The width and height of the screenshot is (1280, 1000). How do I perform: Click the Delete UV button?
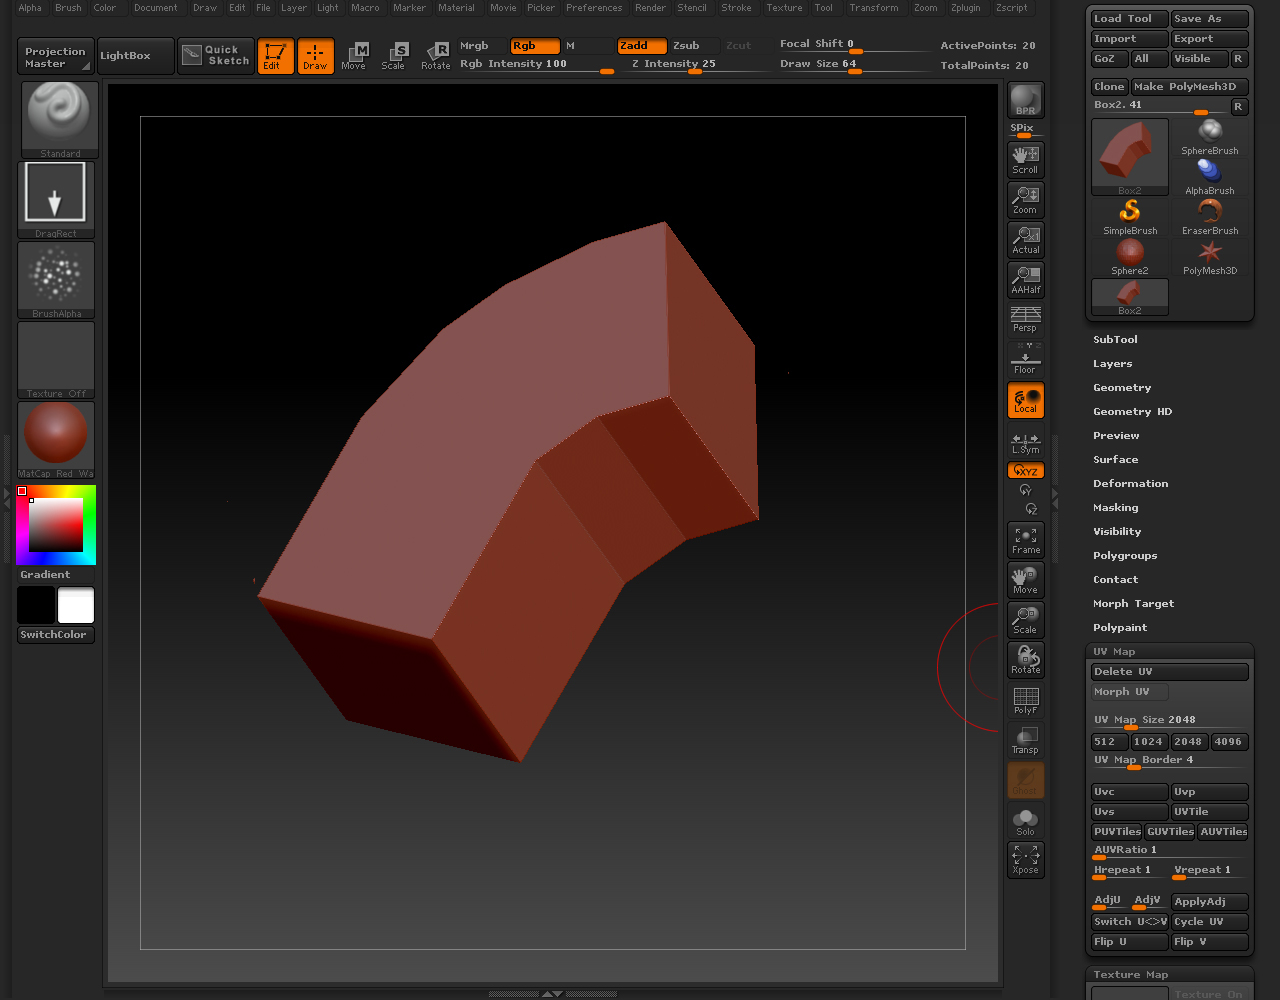point(1169,672)
